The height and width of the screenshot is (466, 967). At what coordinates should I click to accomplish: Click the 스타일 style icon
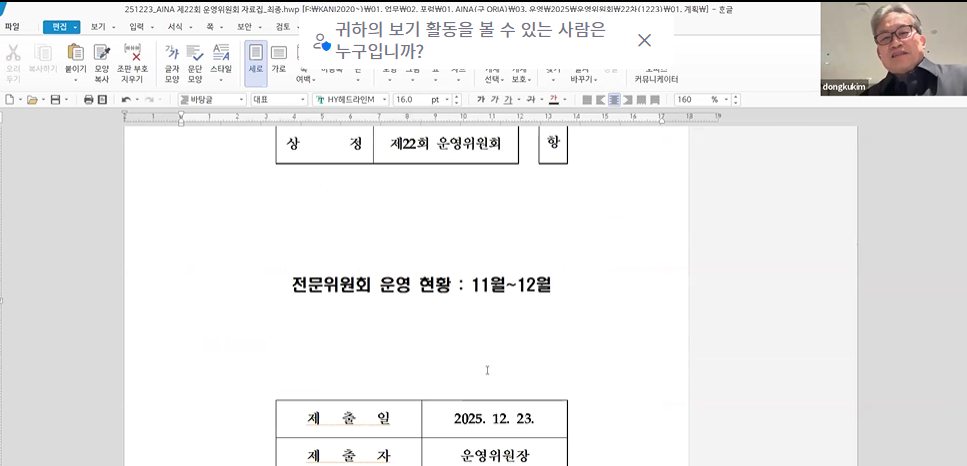(x=221, y=54)
